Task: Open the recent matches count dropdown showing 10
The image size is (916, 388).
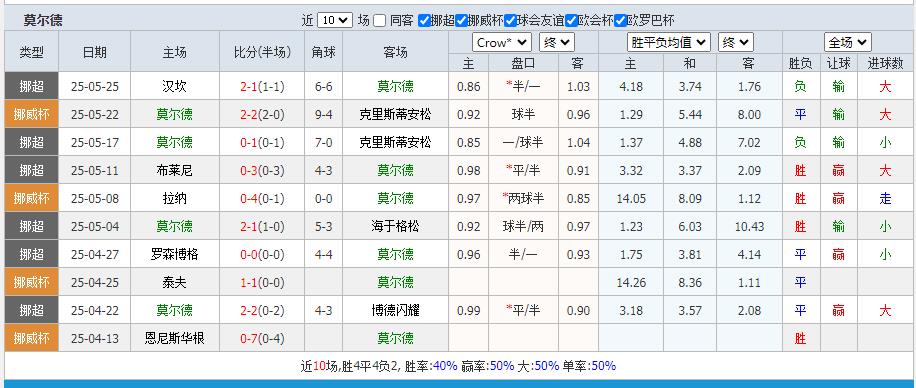Action: coord(335,20)
